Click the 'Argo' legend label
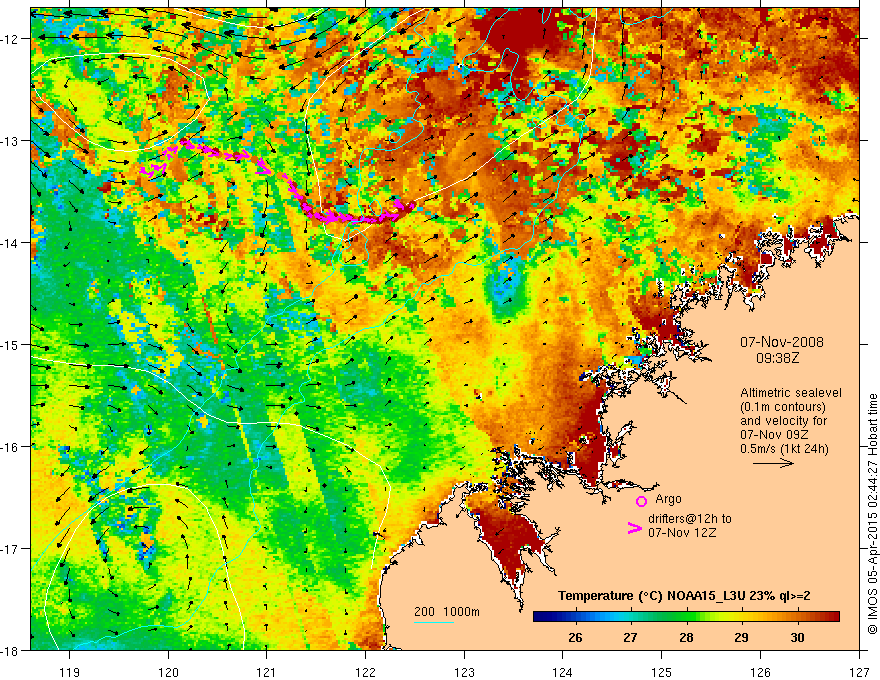Image resolution: width=880 pixels, height=680 pixels. tap(668, 499)
